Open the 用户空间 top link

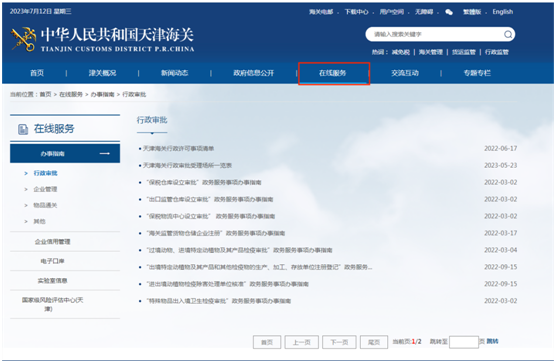coord(391,12)
